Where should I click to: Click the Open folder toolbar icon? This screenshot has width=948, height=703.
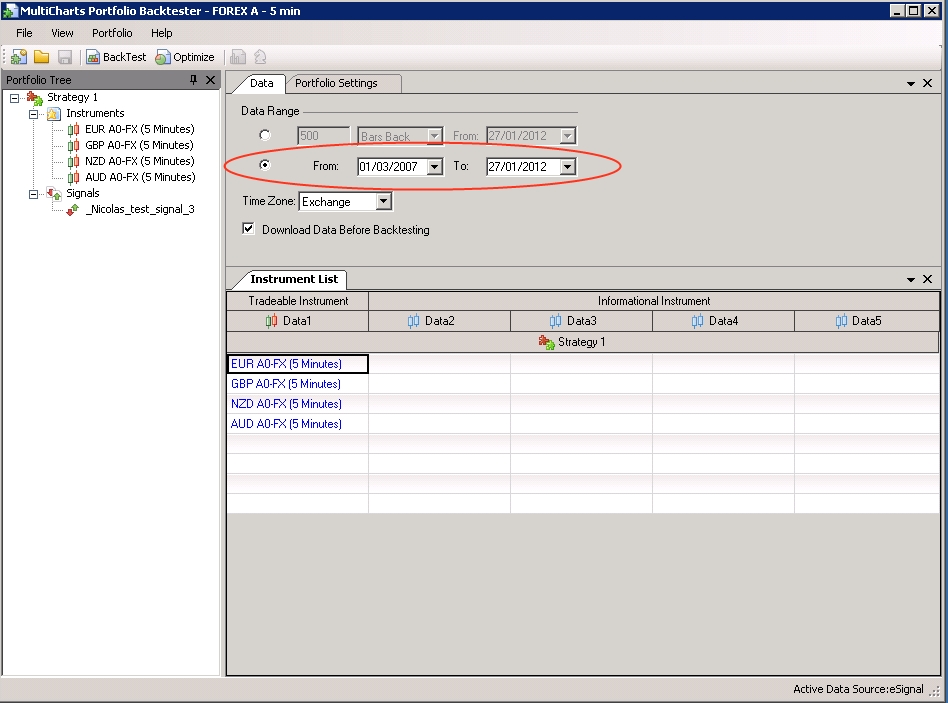pyautogui.click(x=42, y=57)
